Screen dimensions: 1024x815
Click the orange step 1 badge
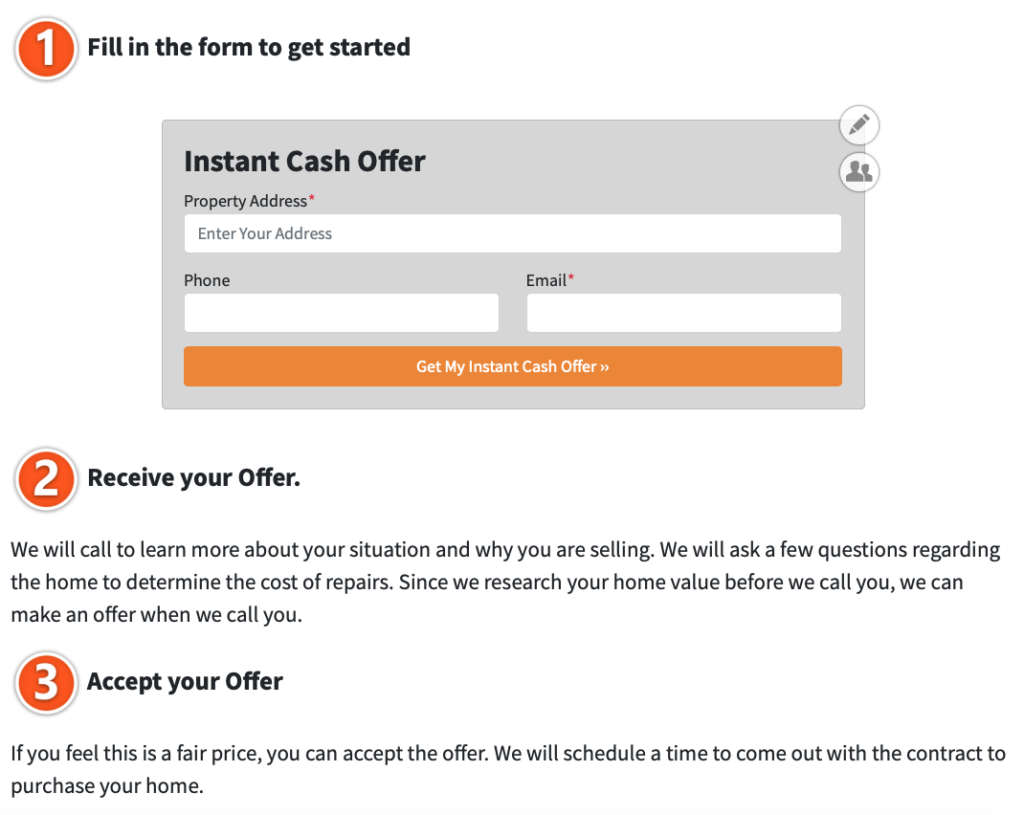(46, 49)
